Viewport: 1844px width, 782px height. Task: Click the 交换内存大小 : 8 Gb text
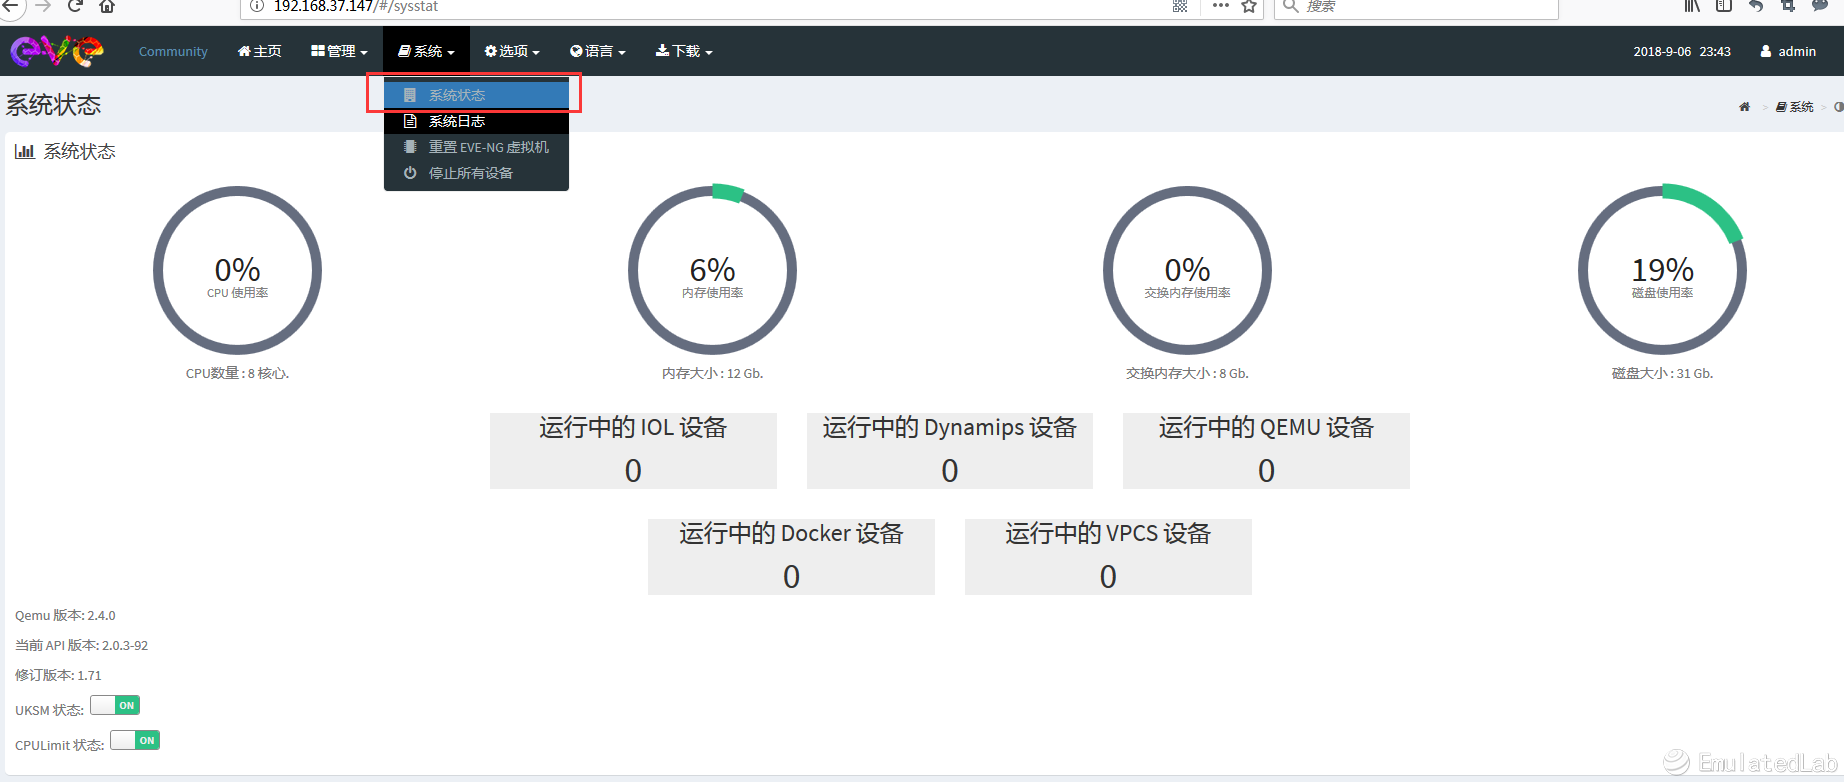pyautogui.click(x=1187, y=373)
